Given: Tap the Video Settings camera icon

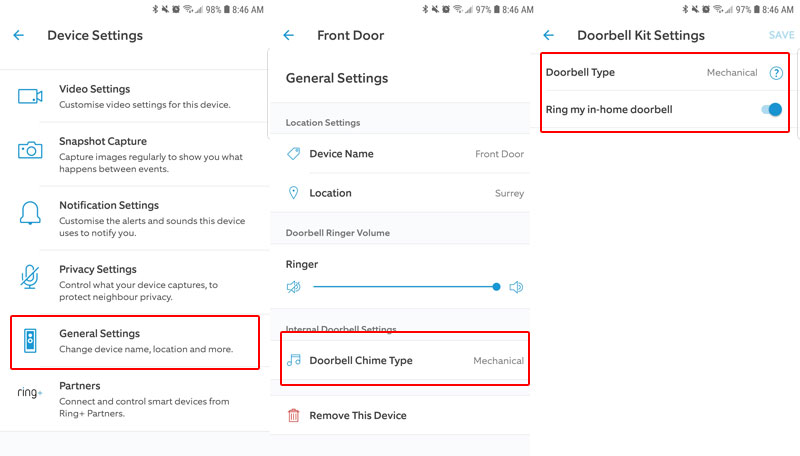Looking at the screenshot, I should tap(30, 96).
